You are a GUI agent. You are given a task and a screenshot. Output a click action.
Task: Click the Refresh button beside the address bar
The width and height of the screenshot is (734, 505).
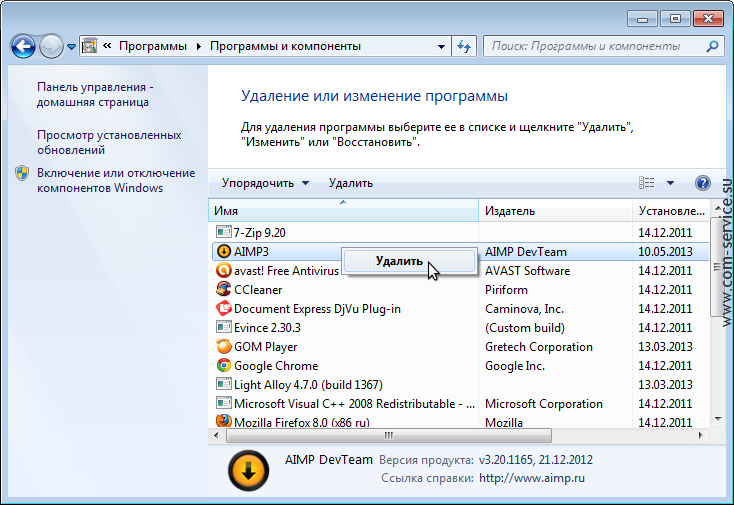click(x=464, y=46)
